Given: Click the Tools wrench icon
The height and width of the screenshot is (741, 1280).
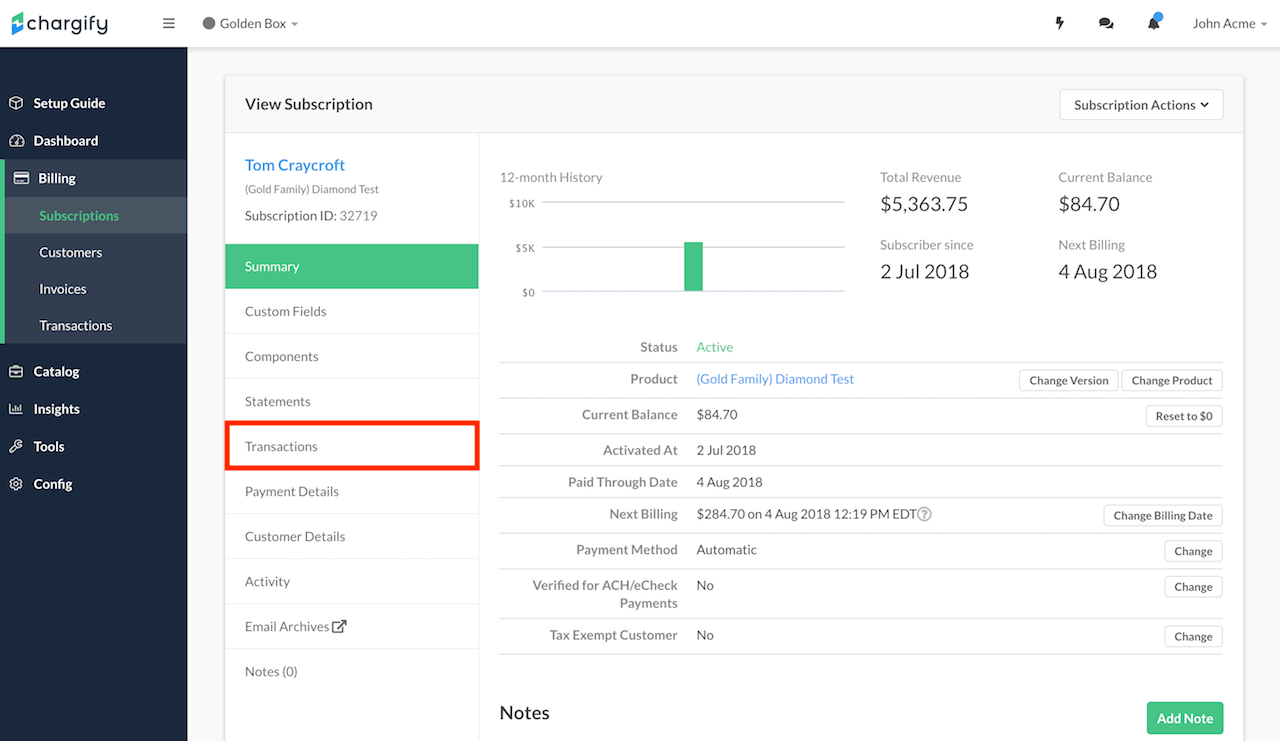Looking at the screenshot, I should [x=16, y=447].
